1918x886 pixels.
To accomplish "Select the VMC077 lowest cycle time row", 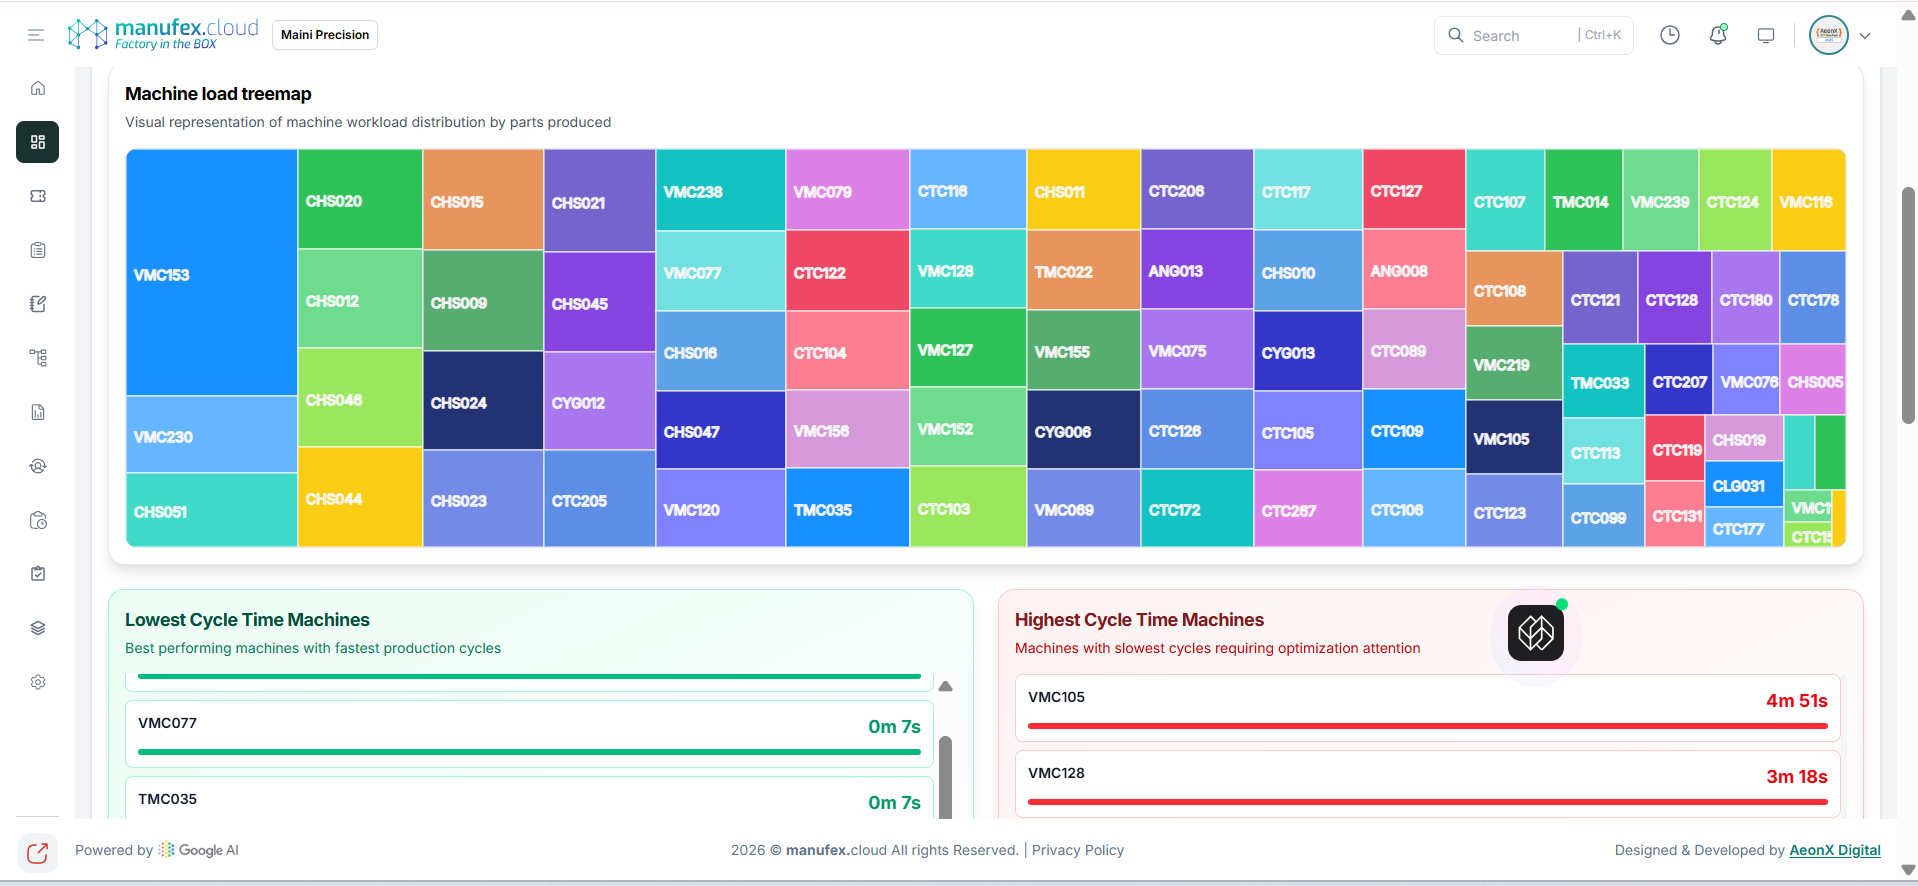I will 529,734.
